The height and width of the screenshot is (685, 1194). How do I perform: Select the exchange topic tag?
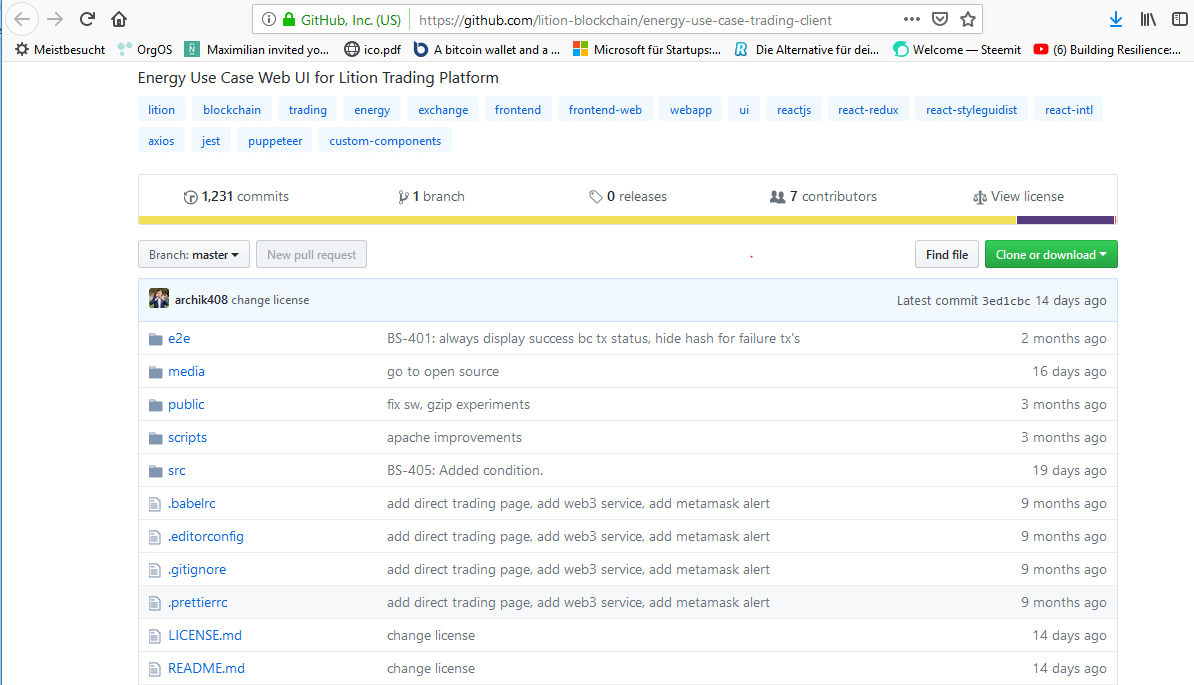click(443, 110)
